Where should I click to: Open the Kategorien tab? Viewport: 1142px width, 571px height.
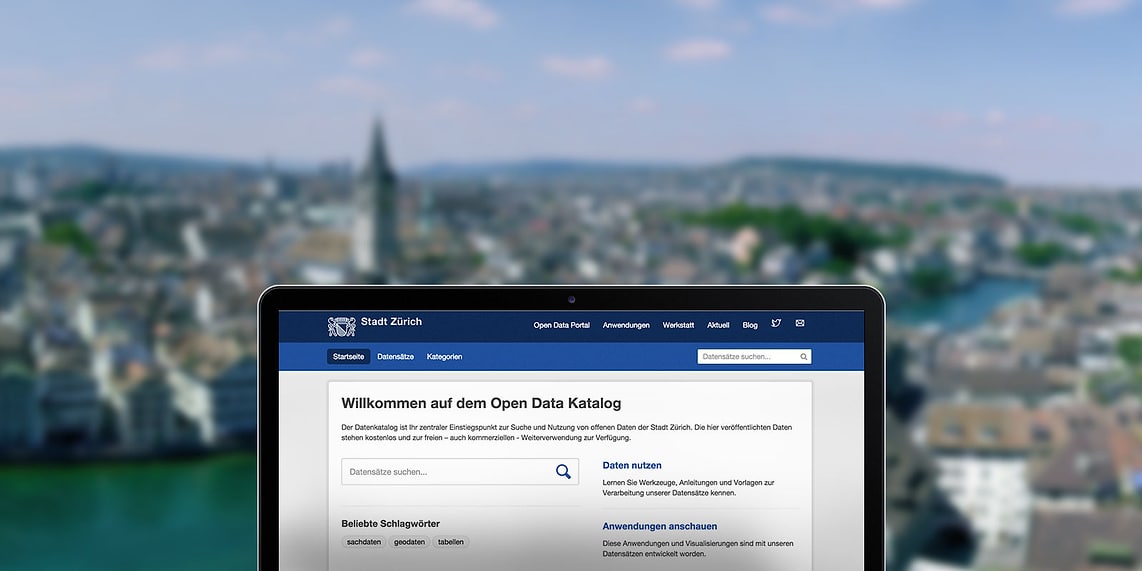[x=444, y=357]
